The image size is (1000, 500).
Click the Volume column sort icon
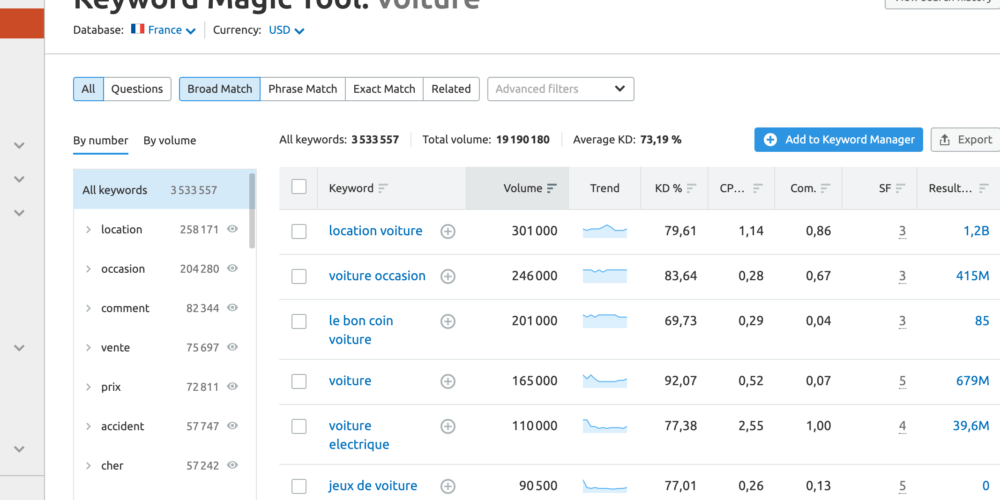(x=552, y=188)
